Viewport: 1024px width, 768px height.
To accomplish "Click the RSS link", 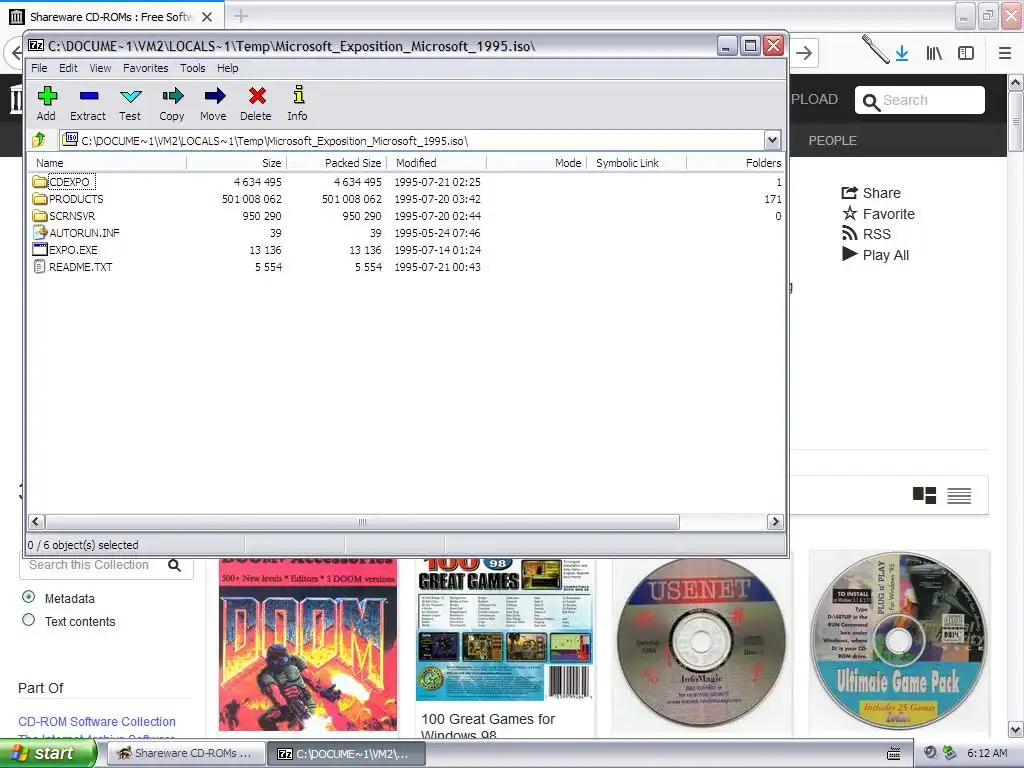I will point(866,234).
